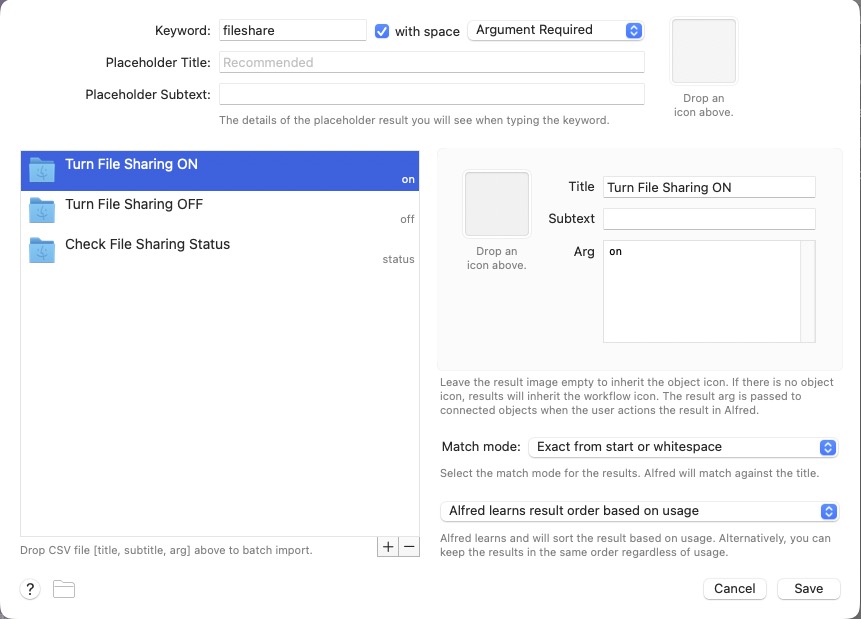Click the keyword icon drop well
The width and height of the screenshot is (861, 619).
point(704,51)
